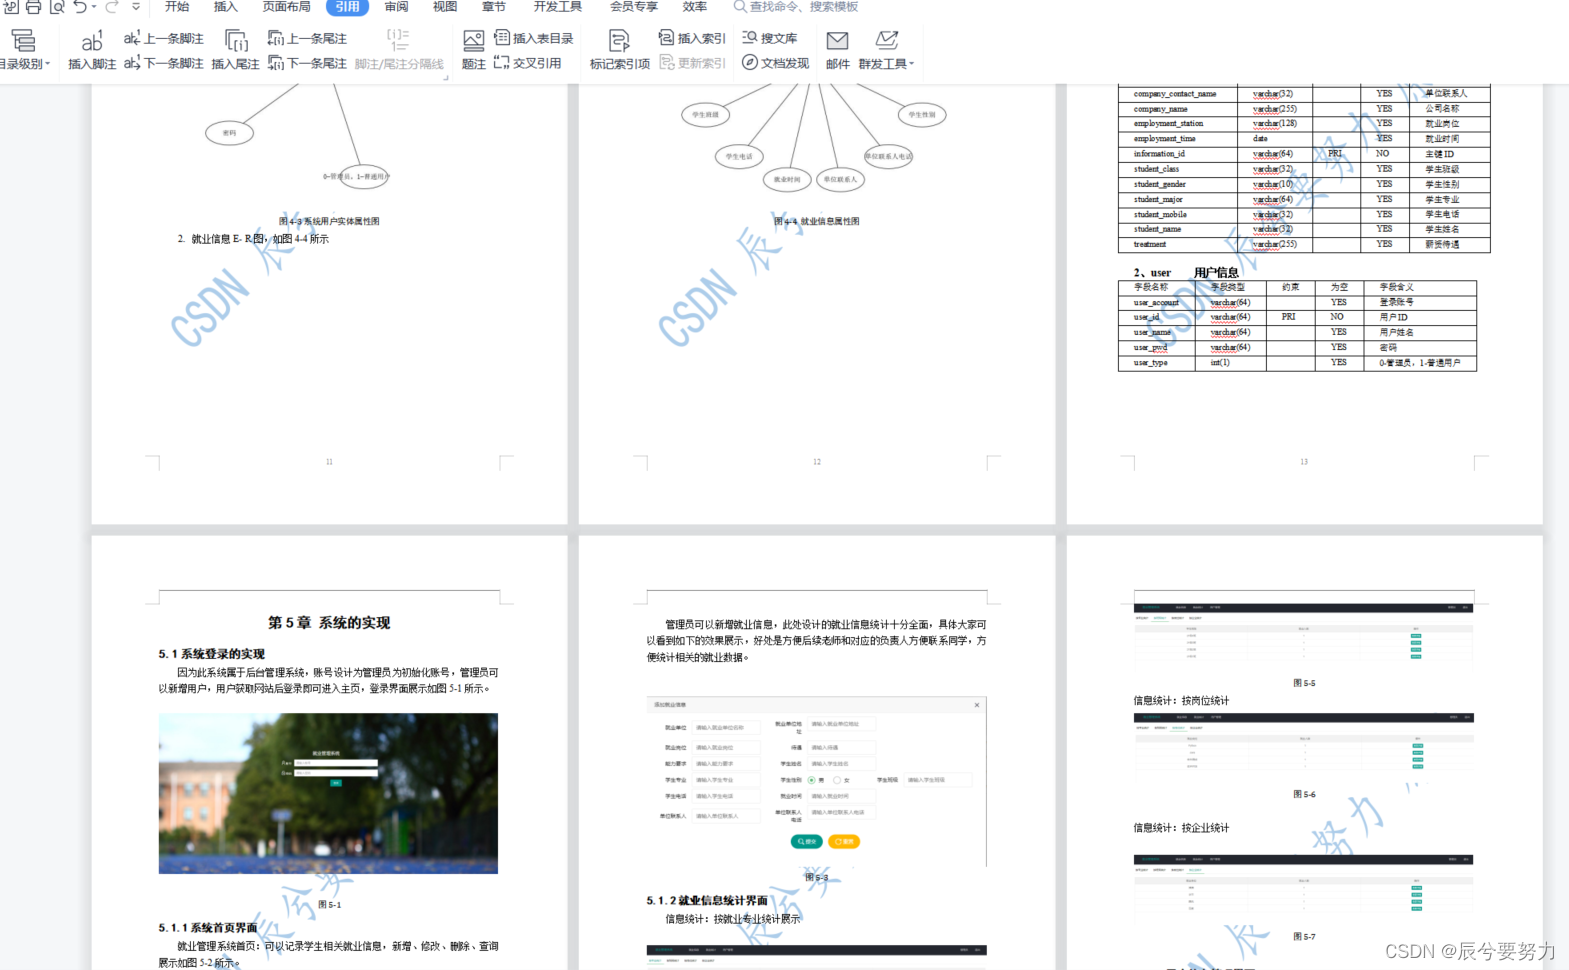Click the blurred login page screenshot 图5-1
Viewport: 1569px width, 970px height.
(328, 793)
